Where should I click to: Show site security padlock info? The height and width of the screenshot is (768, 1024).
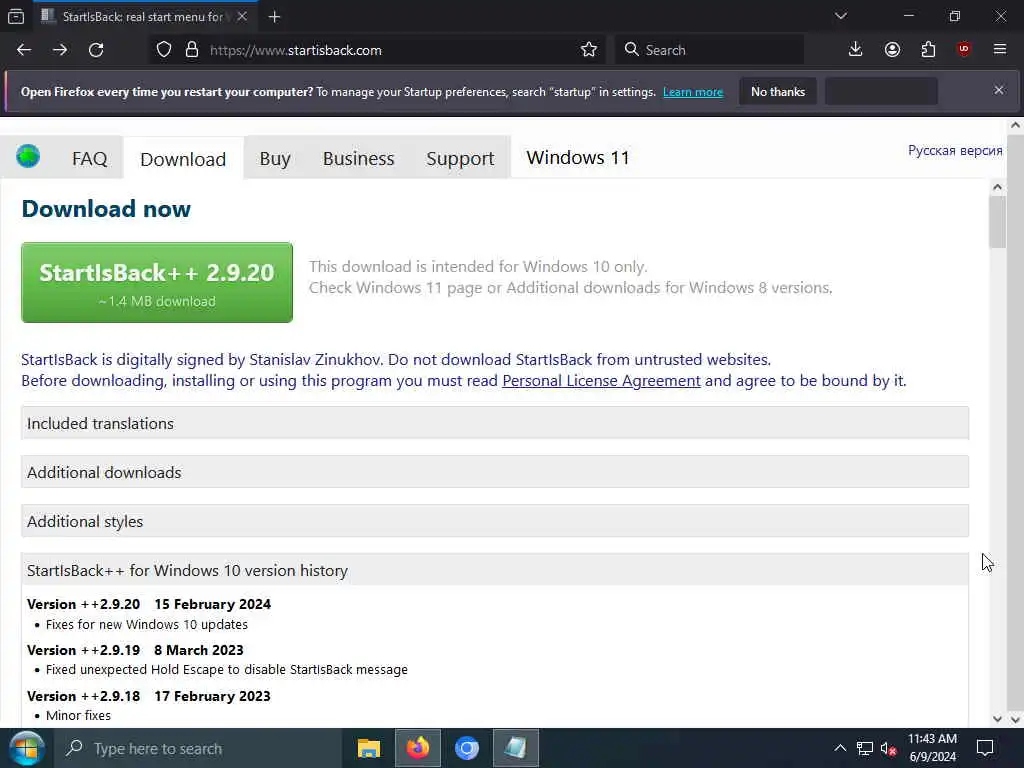coord(191,50)
